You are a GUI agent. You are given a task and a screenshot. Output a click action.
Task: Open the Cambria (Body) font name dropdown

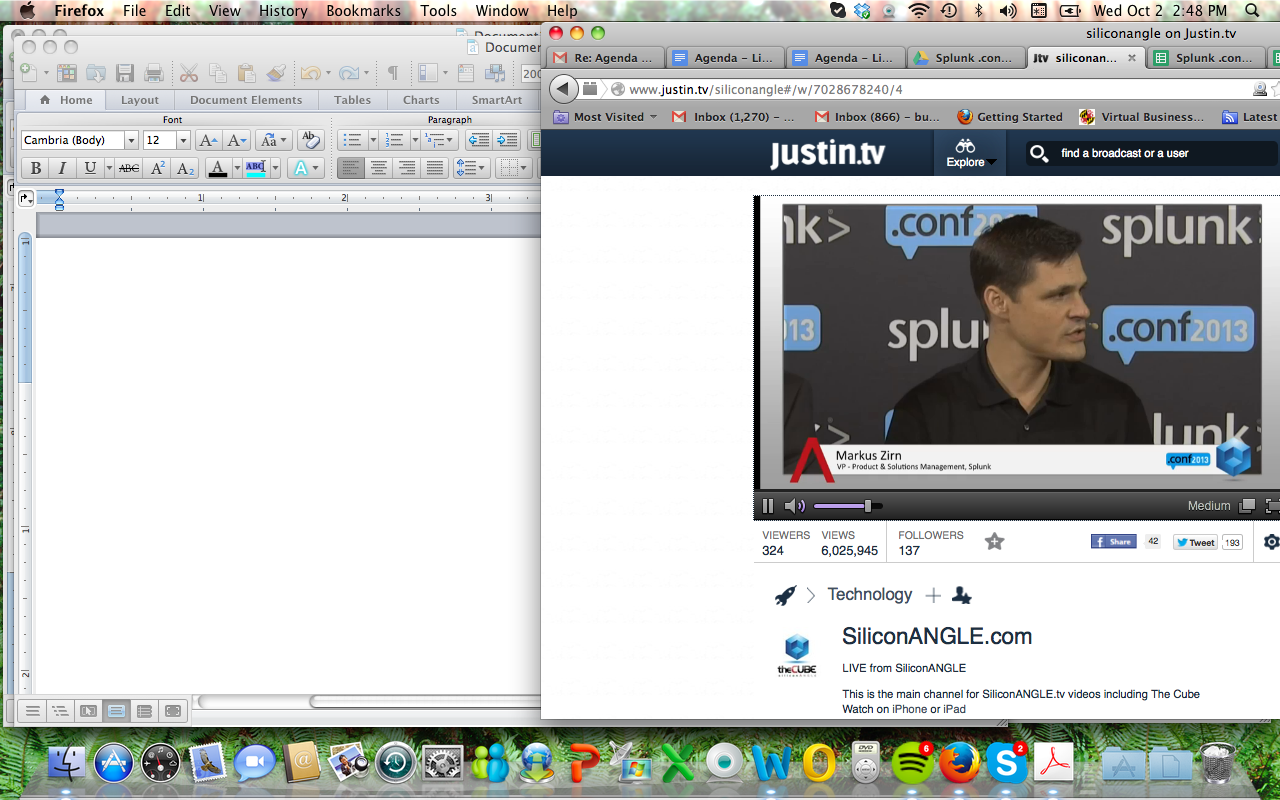tap(131, 140)
